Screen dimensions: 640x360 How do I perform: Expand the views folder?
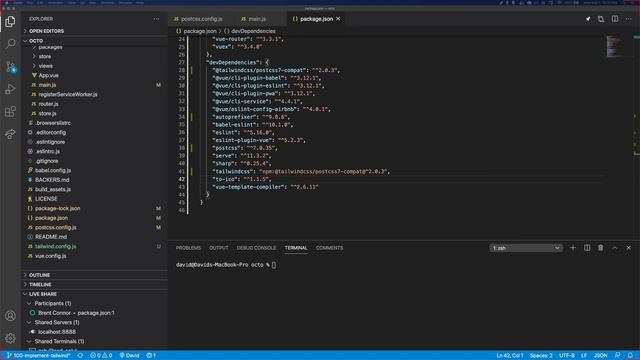click(46, 66)
